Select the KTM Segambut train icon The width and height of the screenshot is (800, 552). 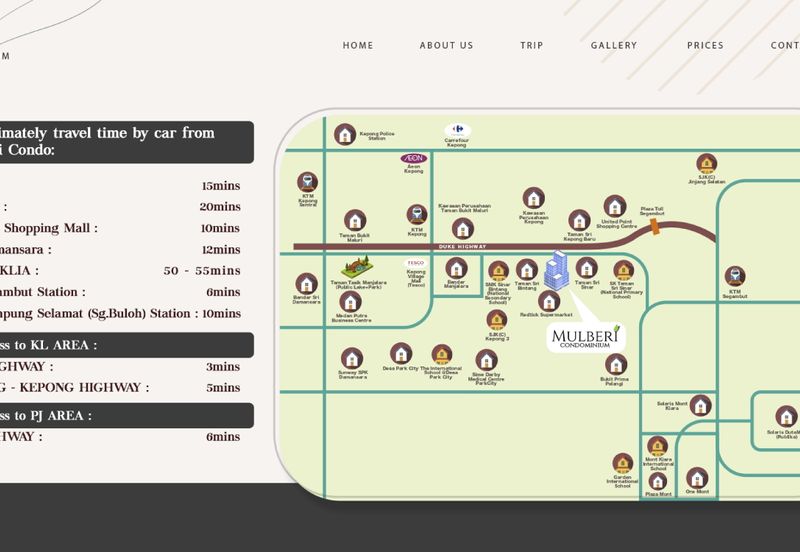(x=735, y=276)
